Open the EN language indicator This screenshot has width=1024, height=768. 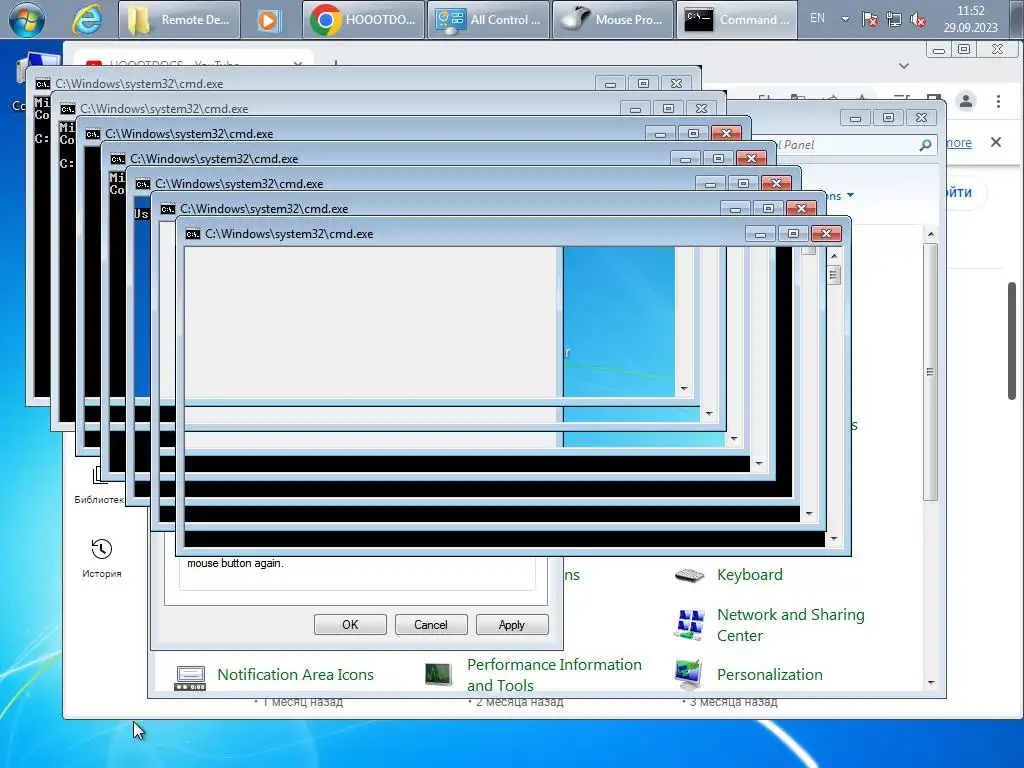coord(817,18)
